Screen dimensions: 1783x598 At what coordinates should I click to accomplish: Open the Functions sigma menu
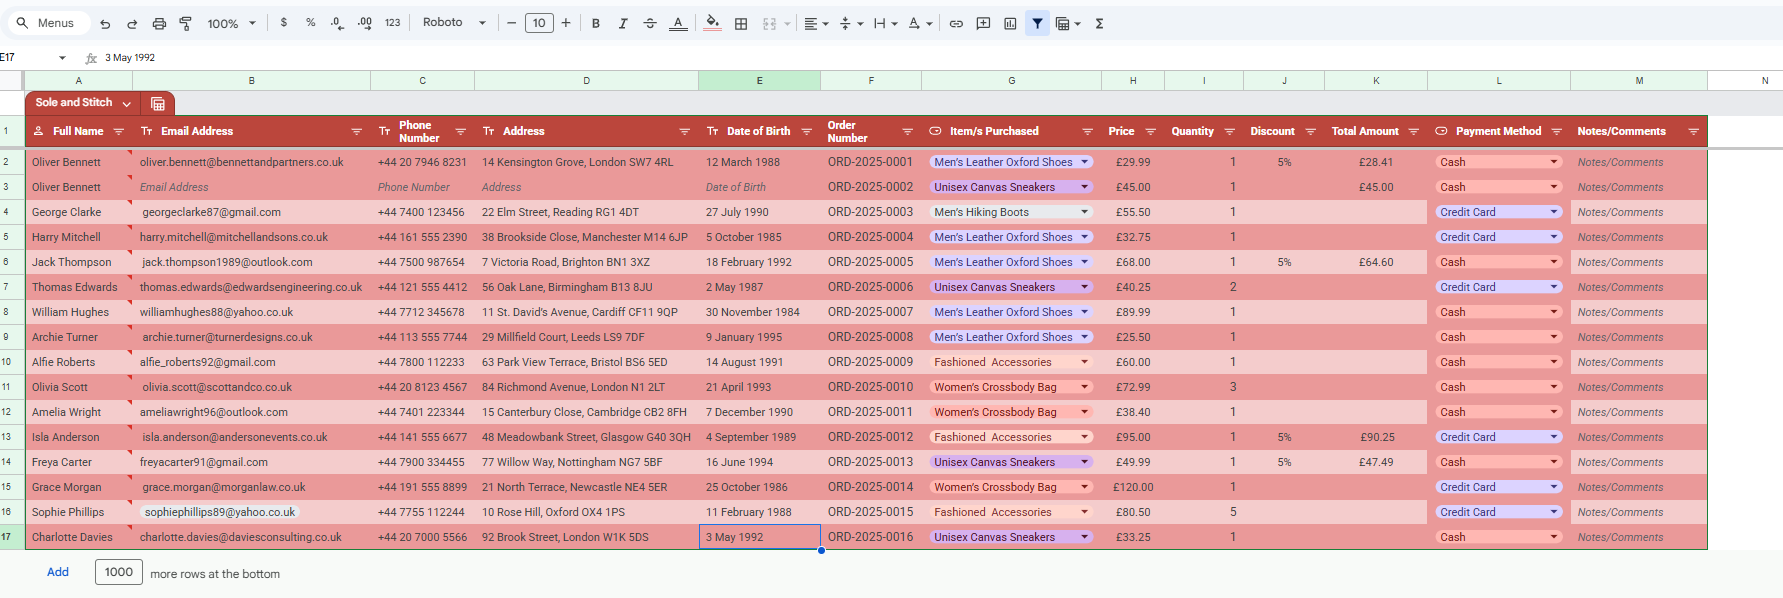coord(1099,23)
